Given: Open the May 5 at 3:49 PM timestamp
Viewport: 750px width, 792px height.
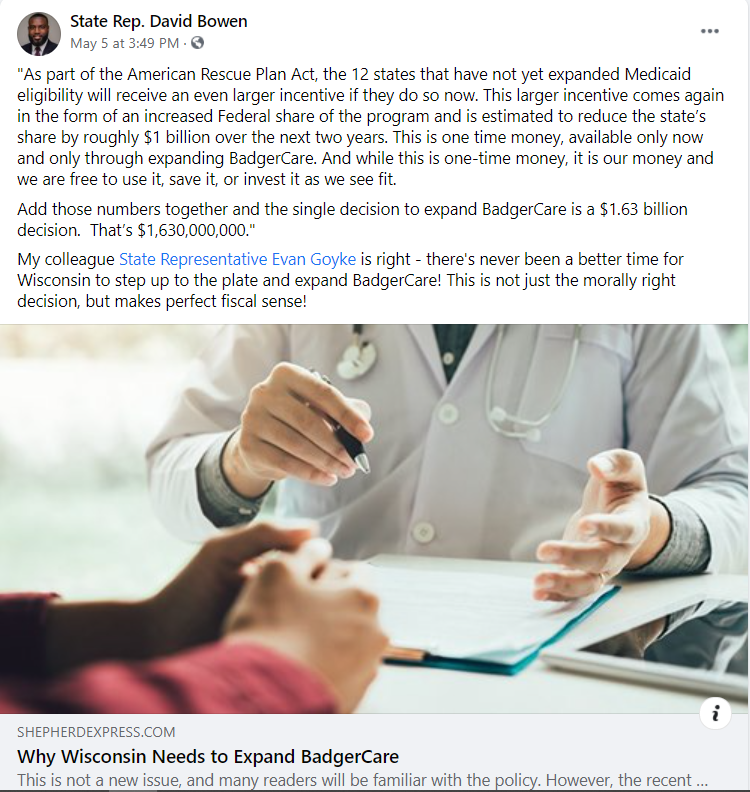Looking at the screenshot, I should (x=124, y=43).
